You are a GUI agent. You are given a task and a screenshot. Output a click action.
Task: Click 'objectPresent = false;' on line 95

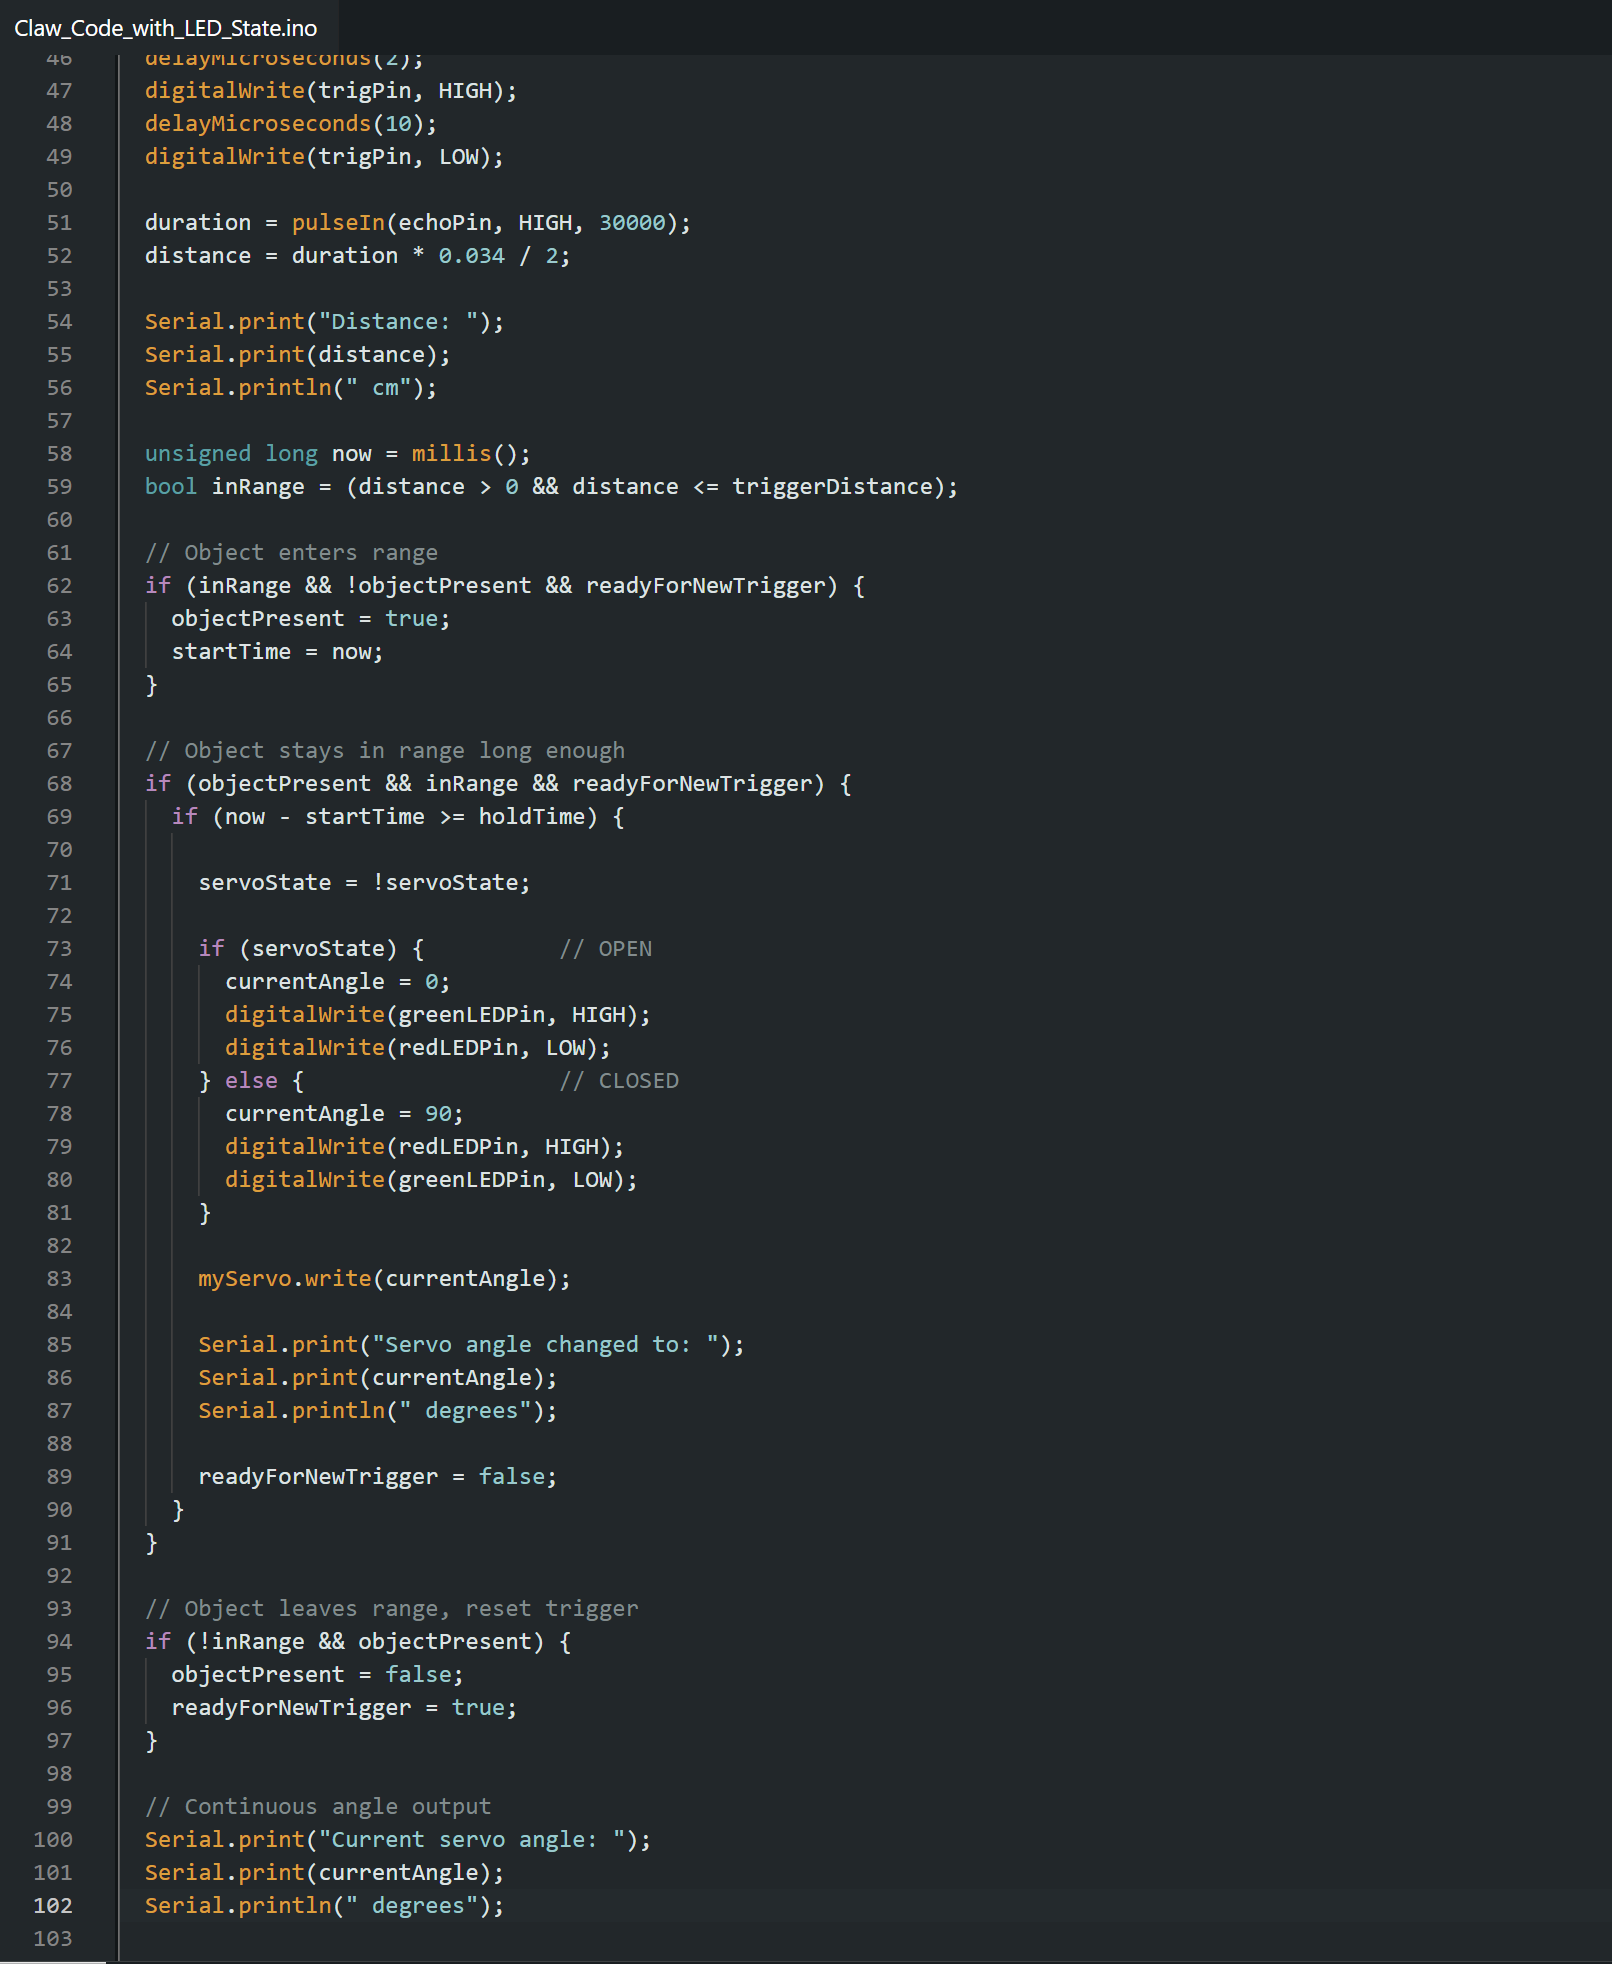pos(317,1675)
